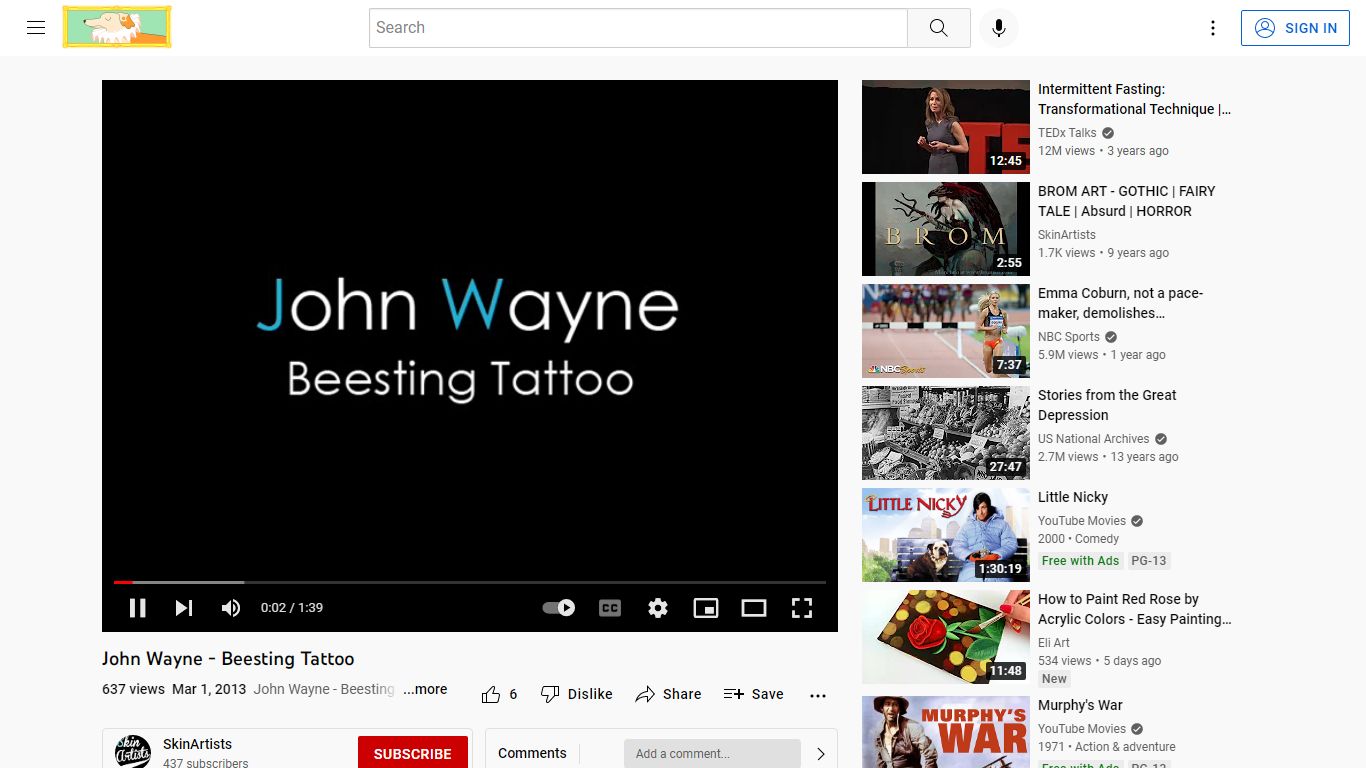This screenshot has height=768, width=1366.
Task: Click the 'Comments' heading
Action: pyautogui.click(x=532, y=753)
